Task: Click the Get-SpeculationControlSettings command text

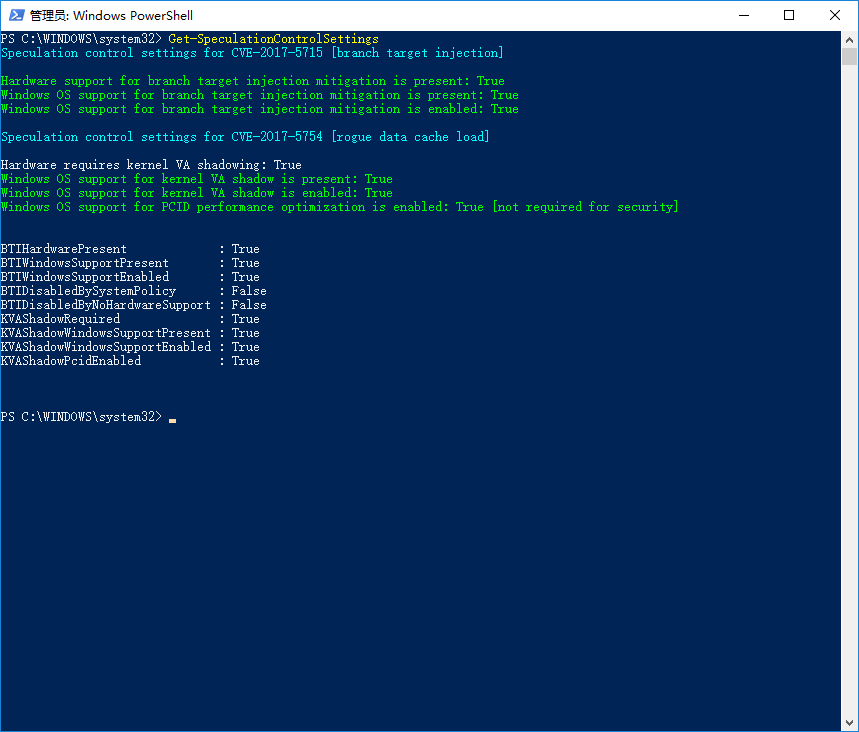Action: (x=273, y=39)
